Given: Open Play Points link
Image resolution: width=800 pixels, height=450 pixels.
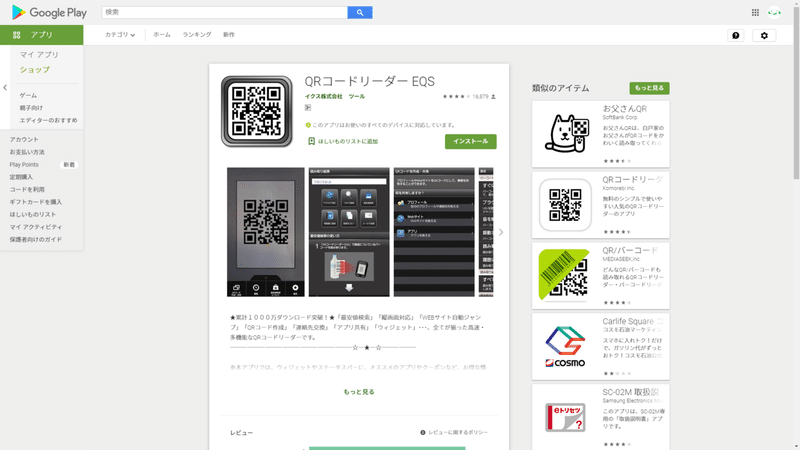Looking at the screenshot, I should (24, 165).
